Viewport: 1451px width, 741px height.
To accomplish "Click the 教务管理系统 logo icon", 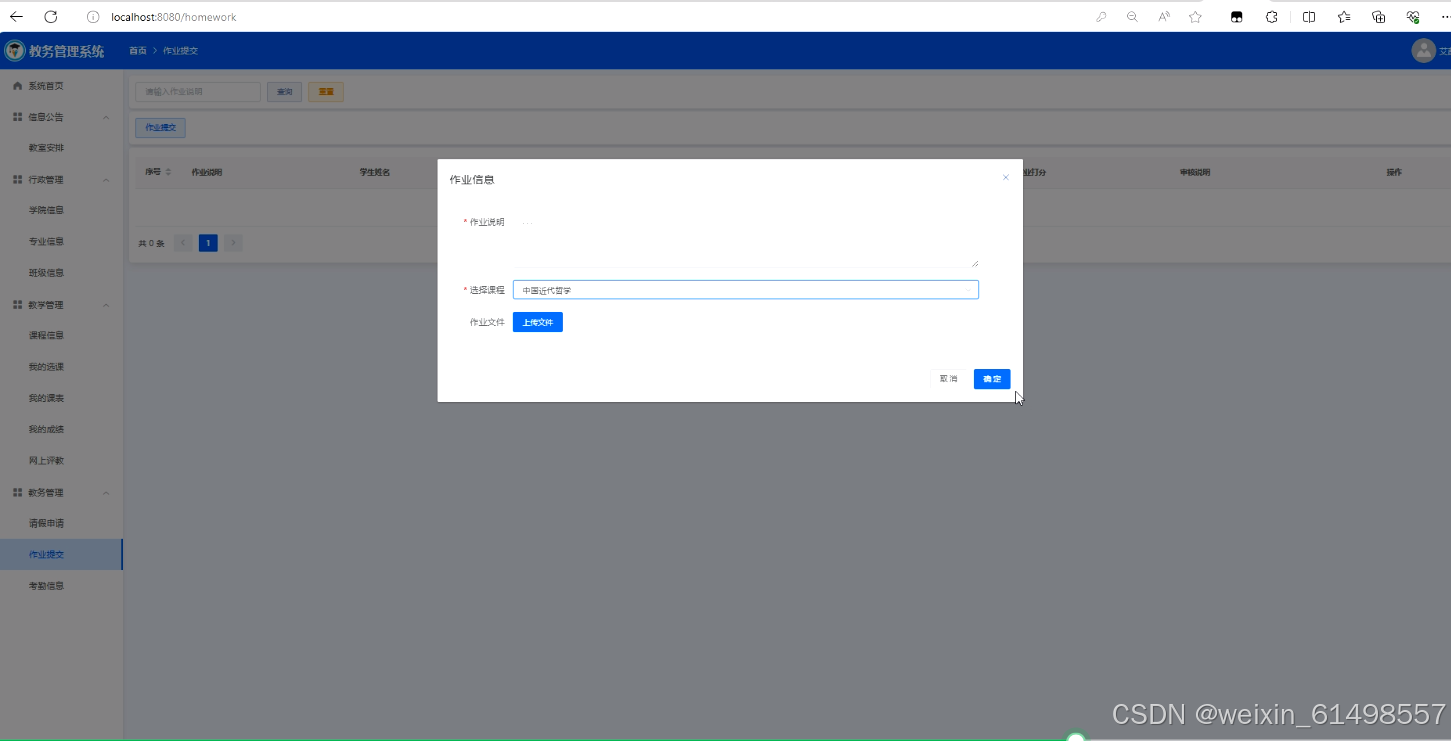I will click(x=14, y=50).
